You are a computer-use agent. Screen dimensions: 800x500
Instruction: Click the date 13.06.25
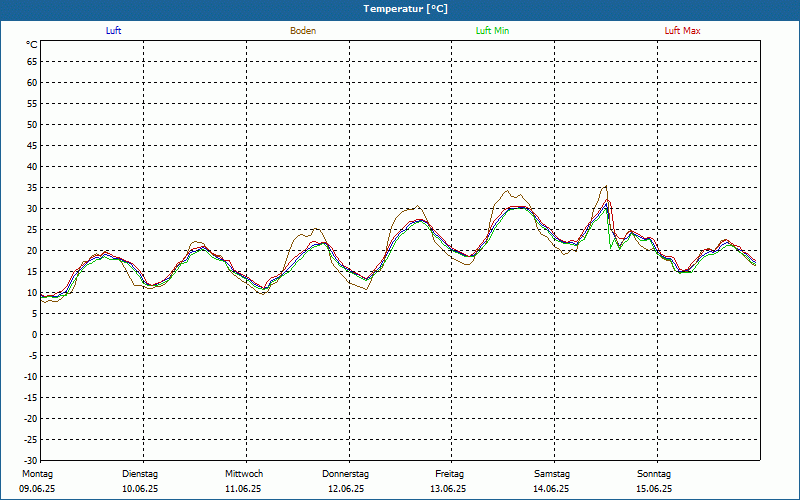click(x=448, y=489)
